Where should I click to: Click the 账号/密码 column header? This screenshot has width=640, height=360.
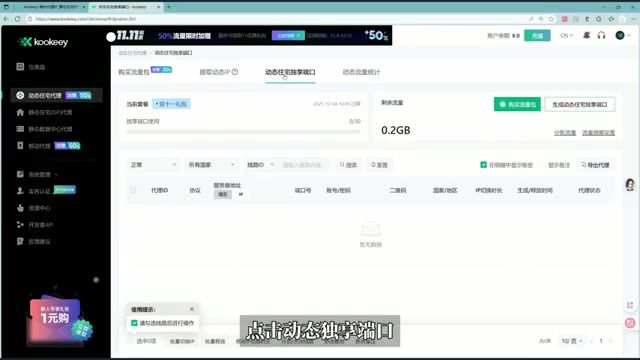pyautogui.click(x=338, y=190)
